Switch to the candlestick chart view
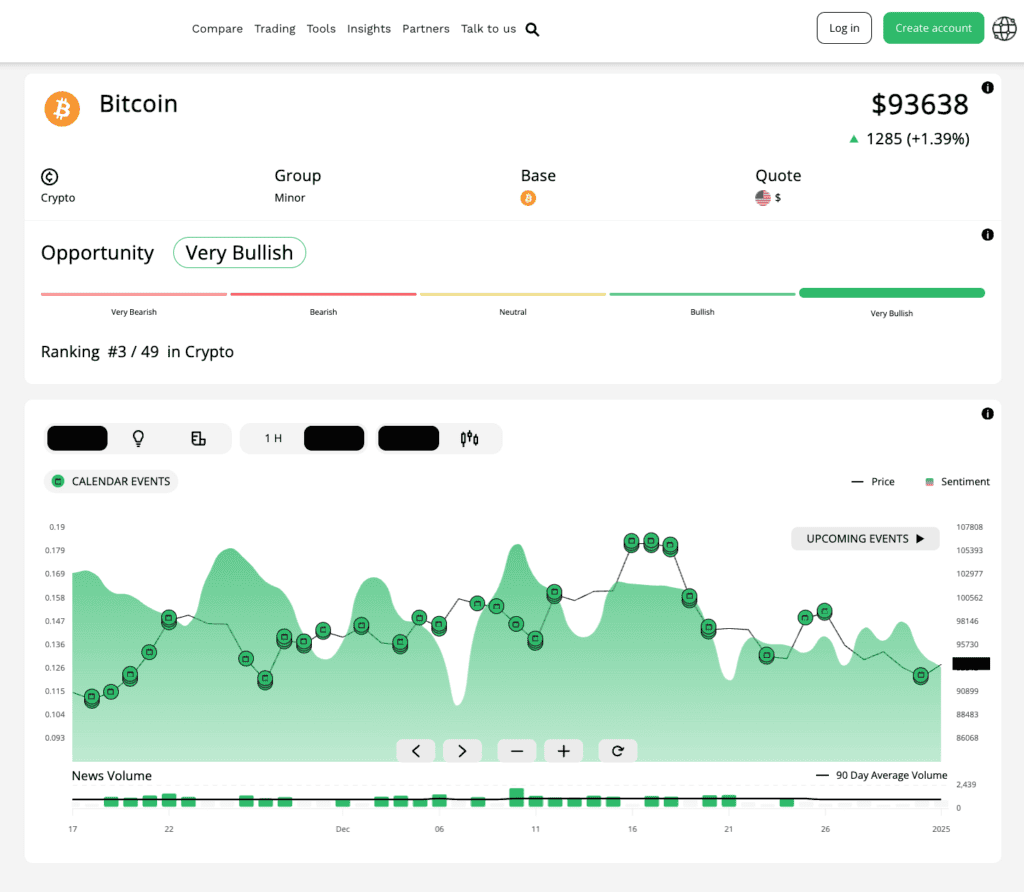The image size is (1024, 892). tap(470, 438)
